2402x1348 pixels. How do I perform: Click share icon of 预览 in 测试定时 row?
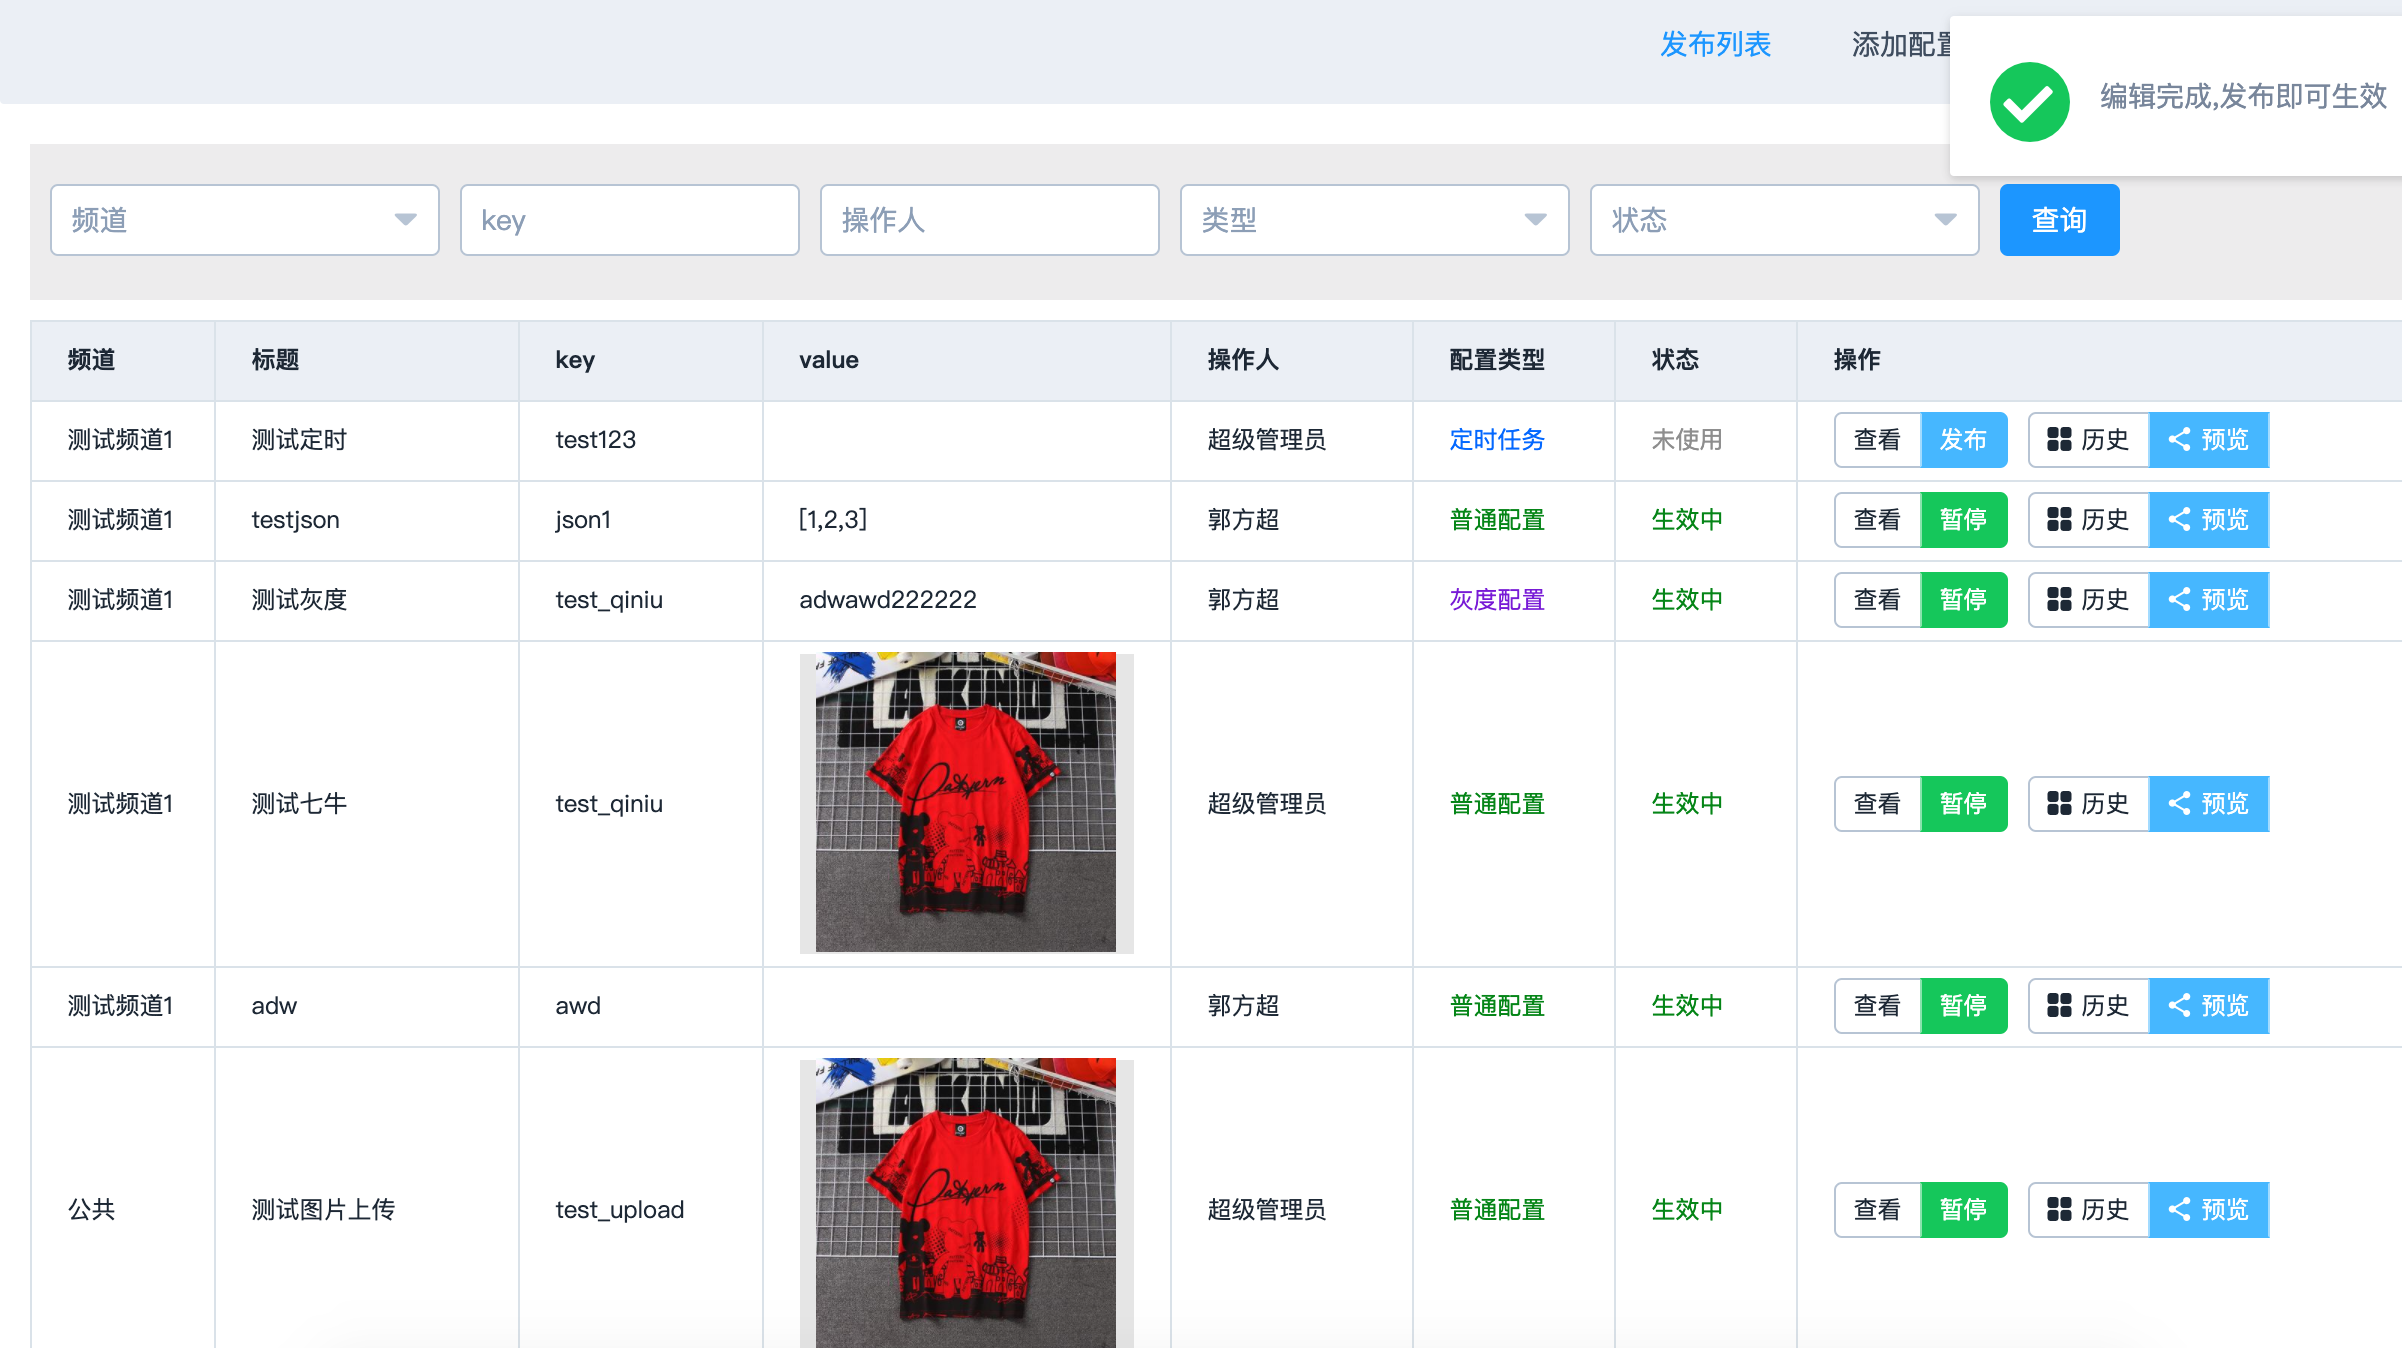click(2179, 439)
